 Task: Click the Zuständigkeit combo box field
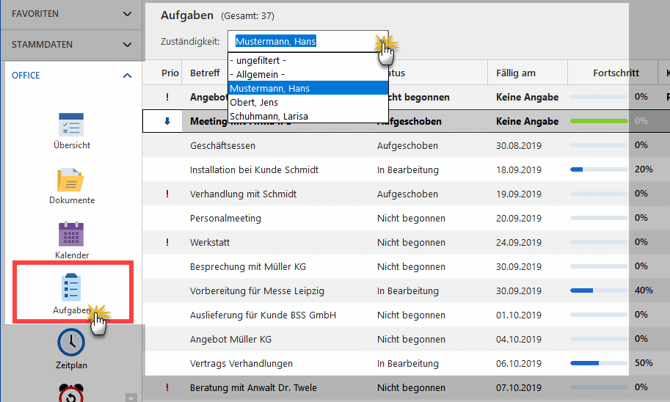pos(300,41)
